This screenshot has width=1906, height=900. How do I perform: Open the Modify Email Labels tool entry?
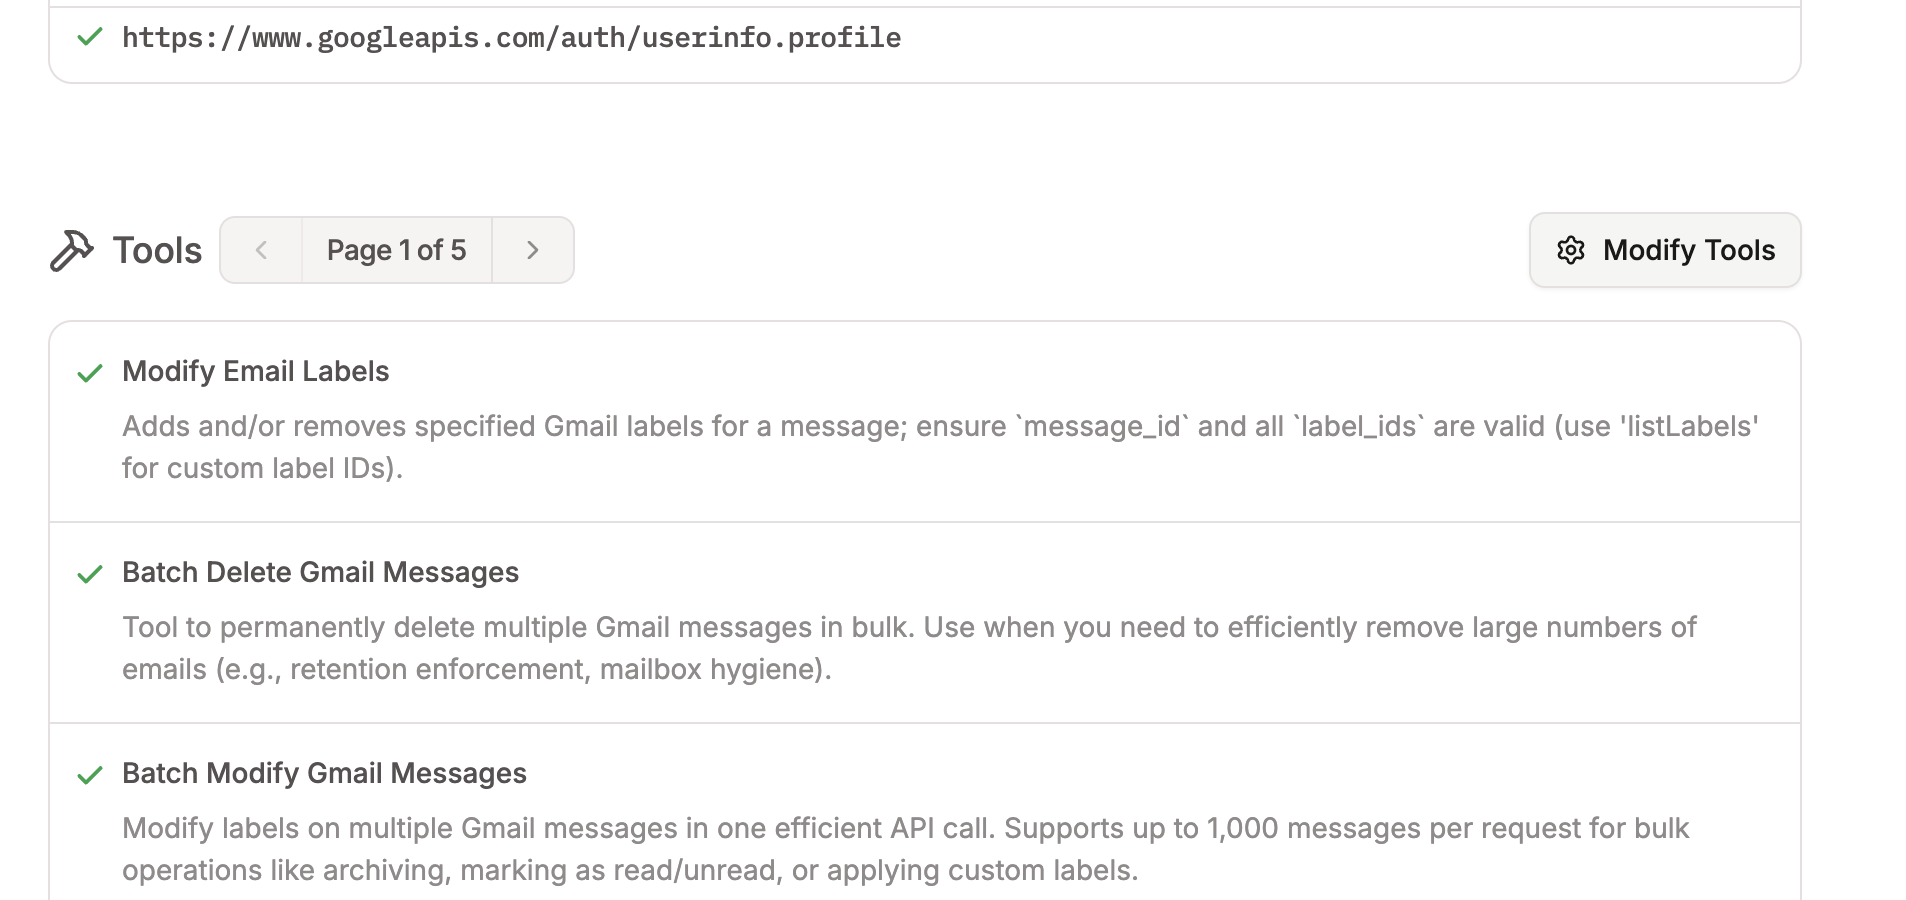(255, 371)
